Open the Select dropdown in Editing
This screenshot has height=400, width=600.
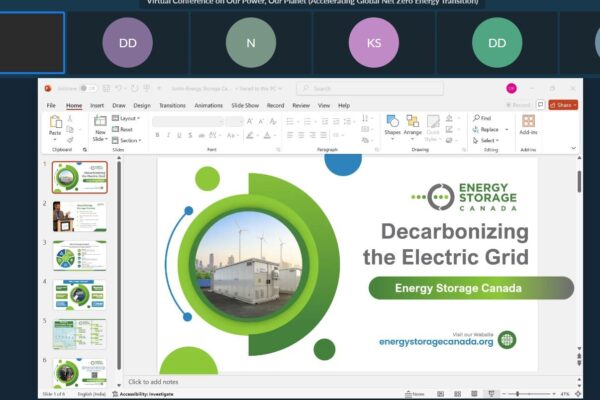point(488,140)
